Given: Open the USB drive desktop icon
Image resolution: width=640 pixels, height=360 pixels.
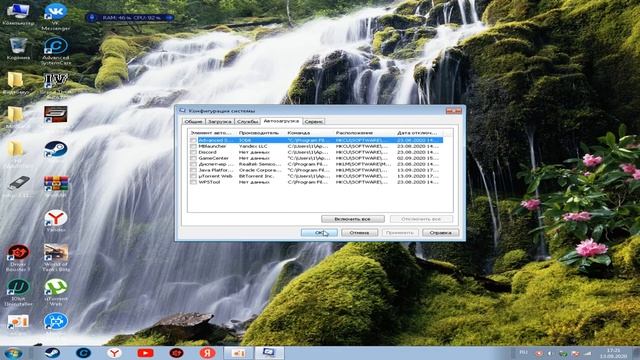Looking at the screenshot, I should (x=18, y=186).
